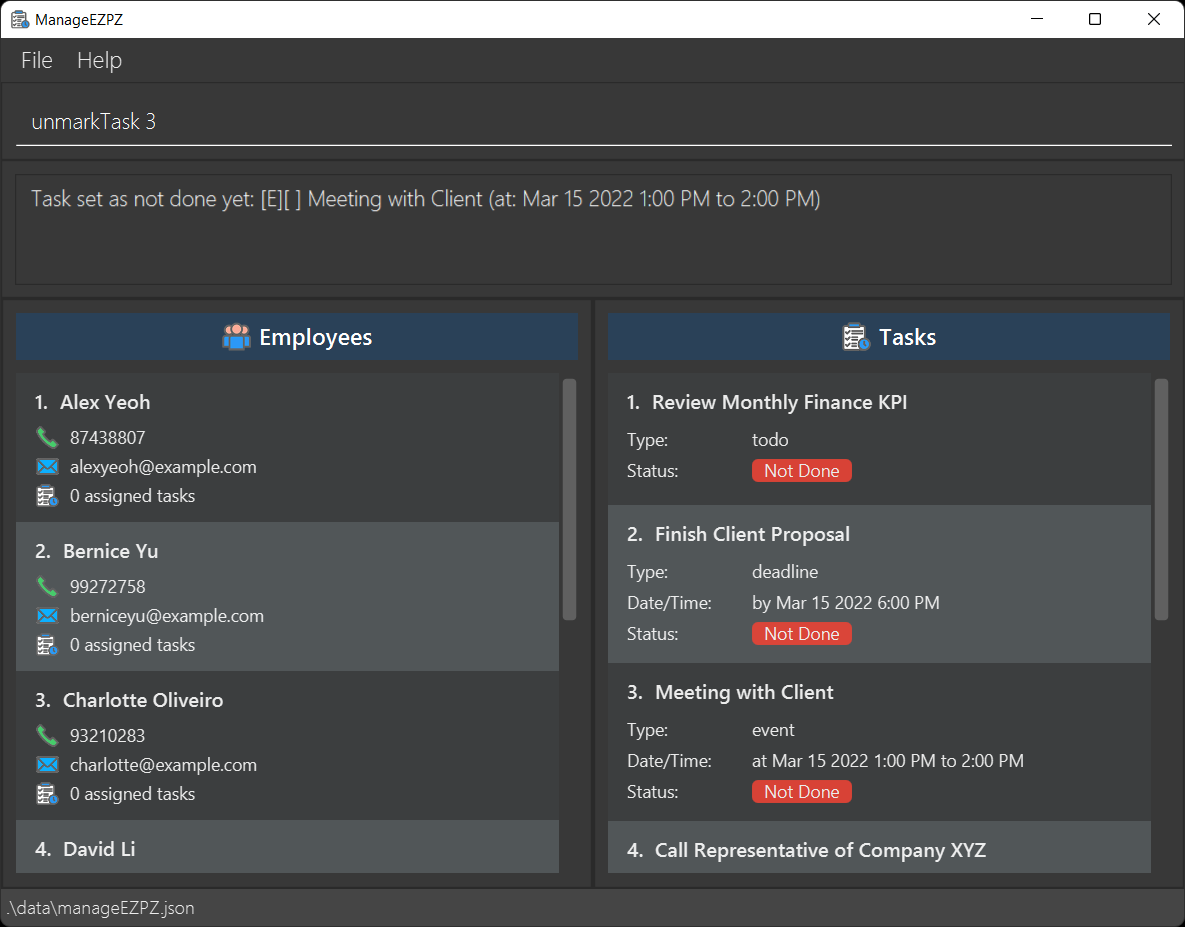This screenshot has width=1185, height=927.
Task: Click the email icon beside berniceyu@example.com
Action: [x=47, y=616]
